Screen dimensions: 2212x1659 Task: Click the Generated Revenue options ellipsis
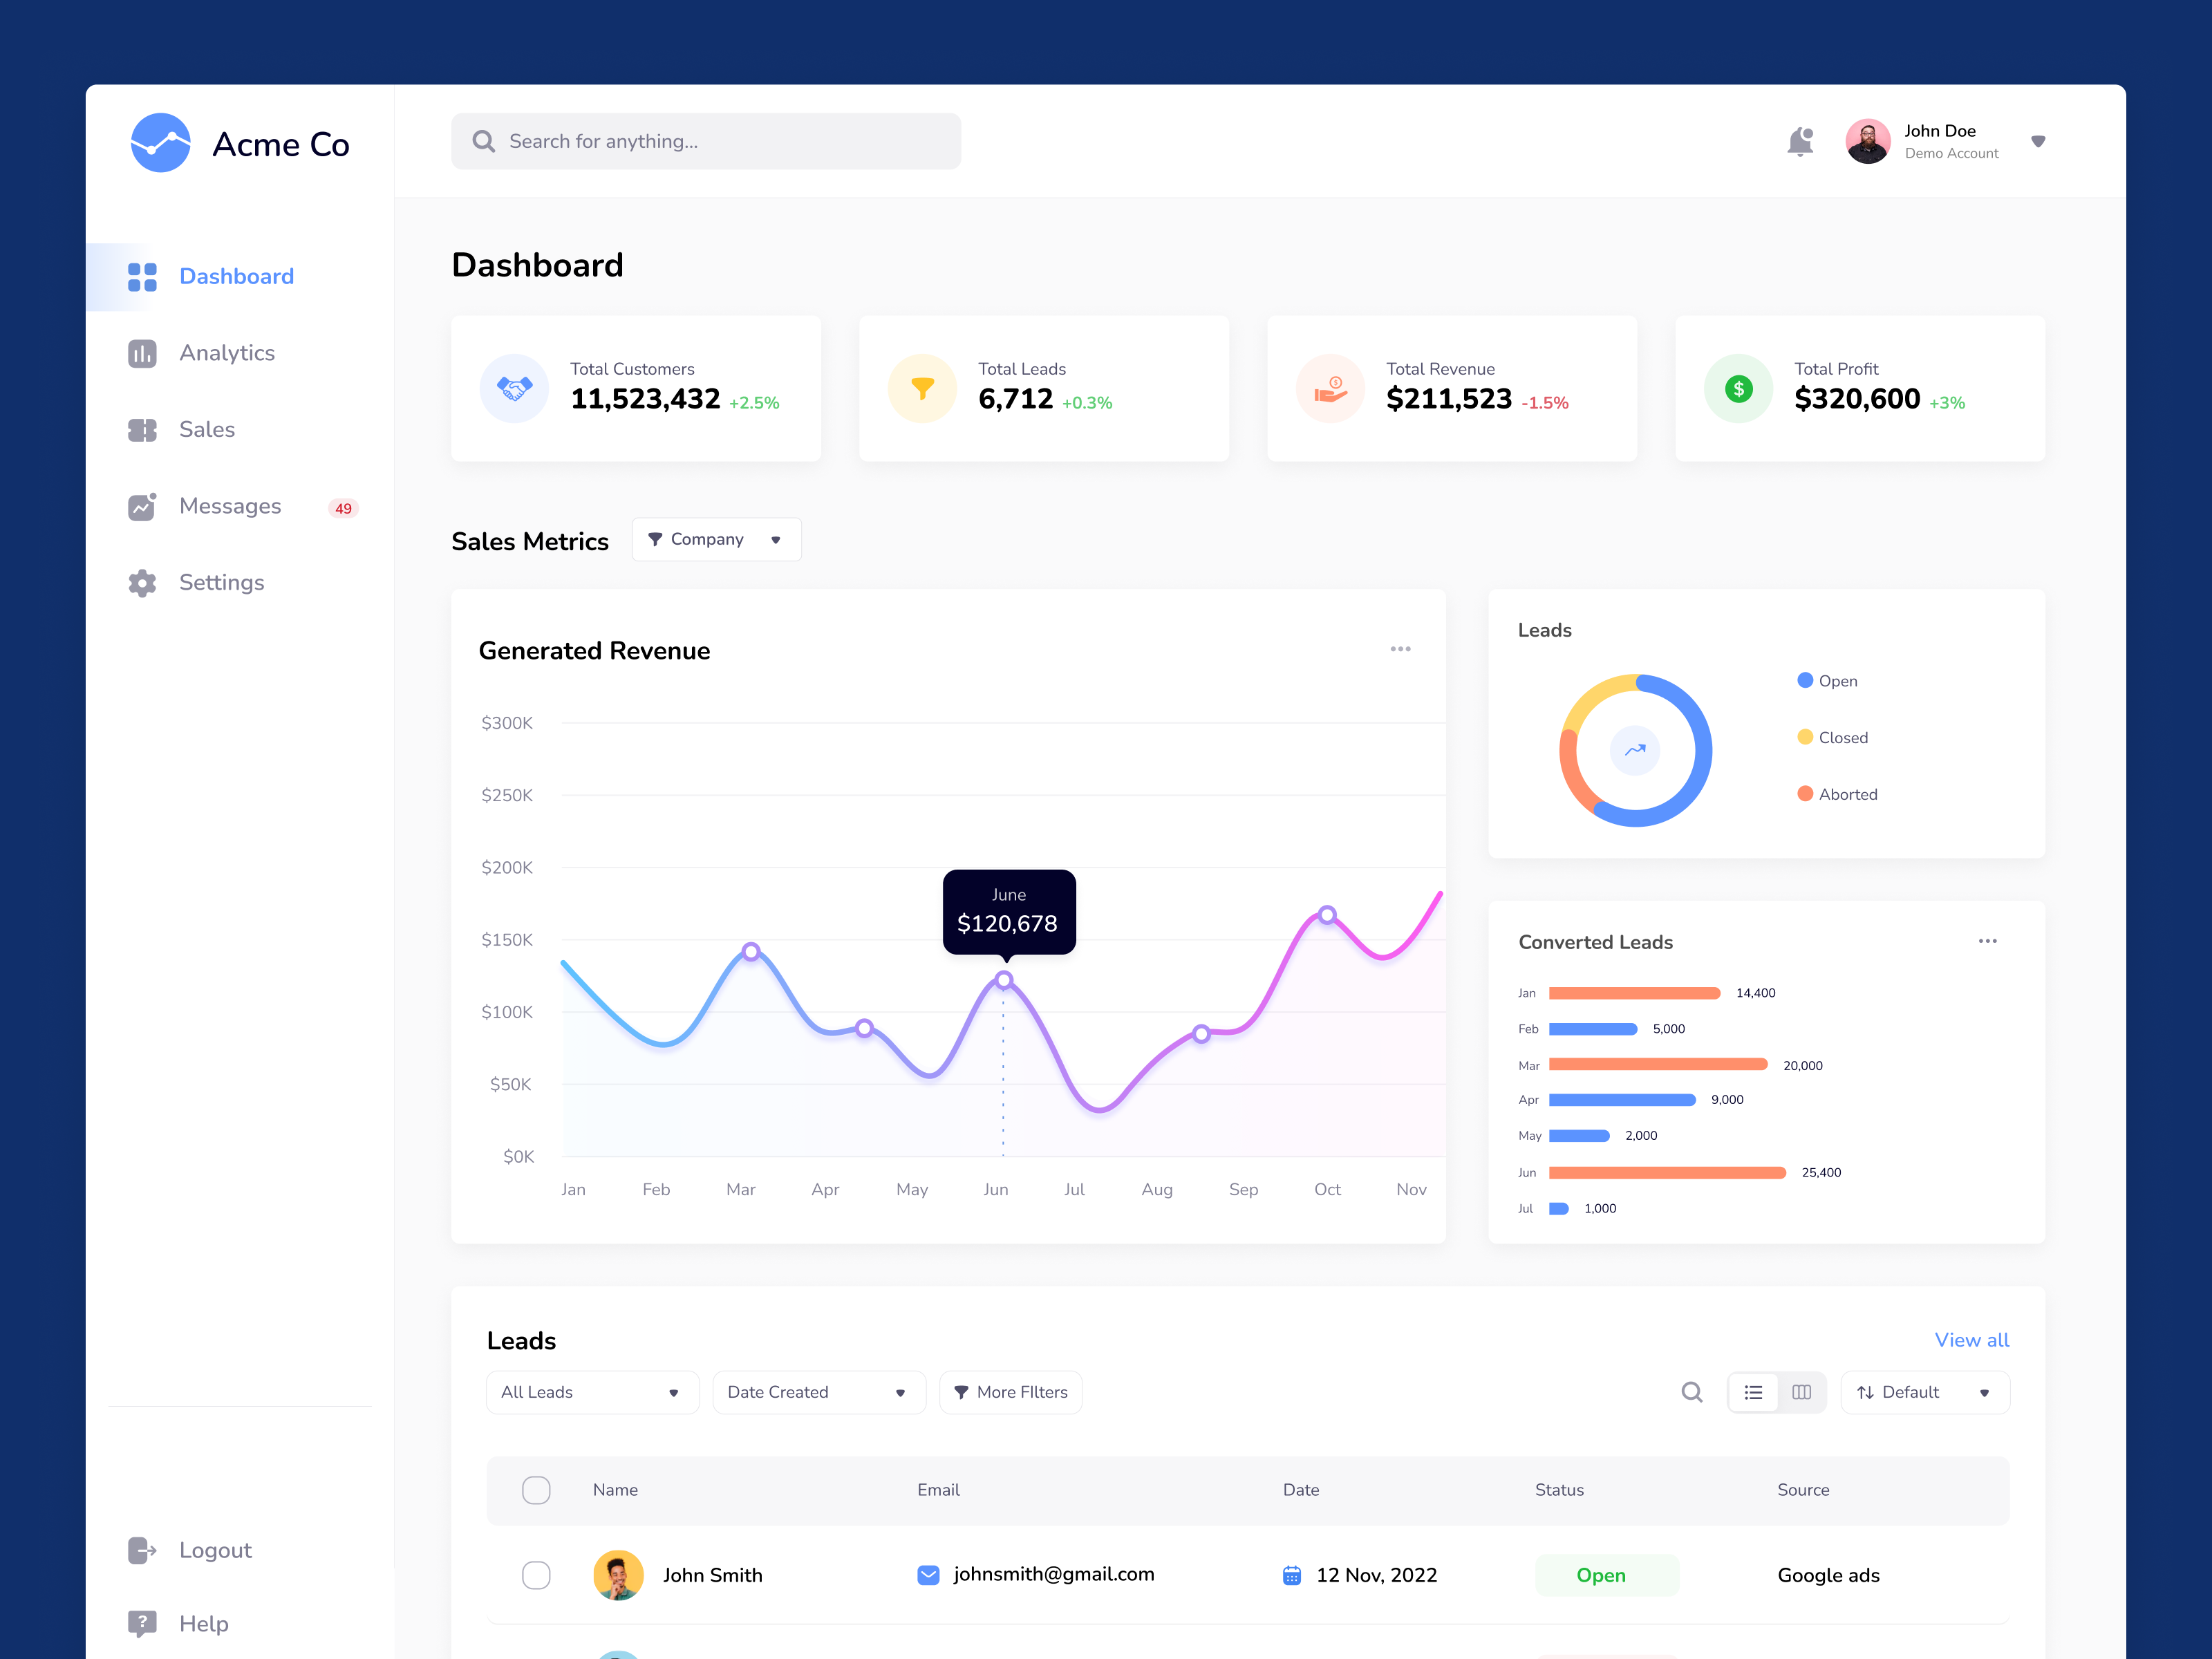point(1400,649)
